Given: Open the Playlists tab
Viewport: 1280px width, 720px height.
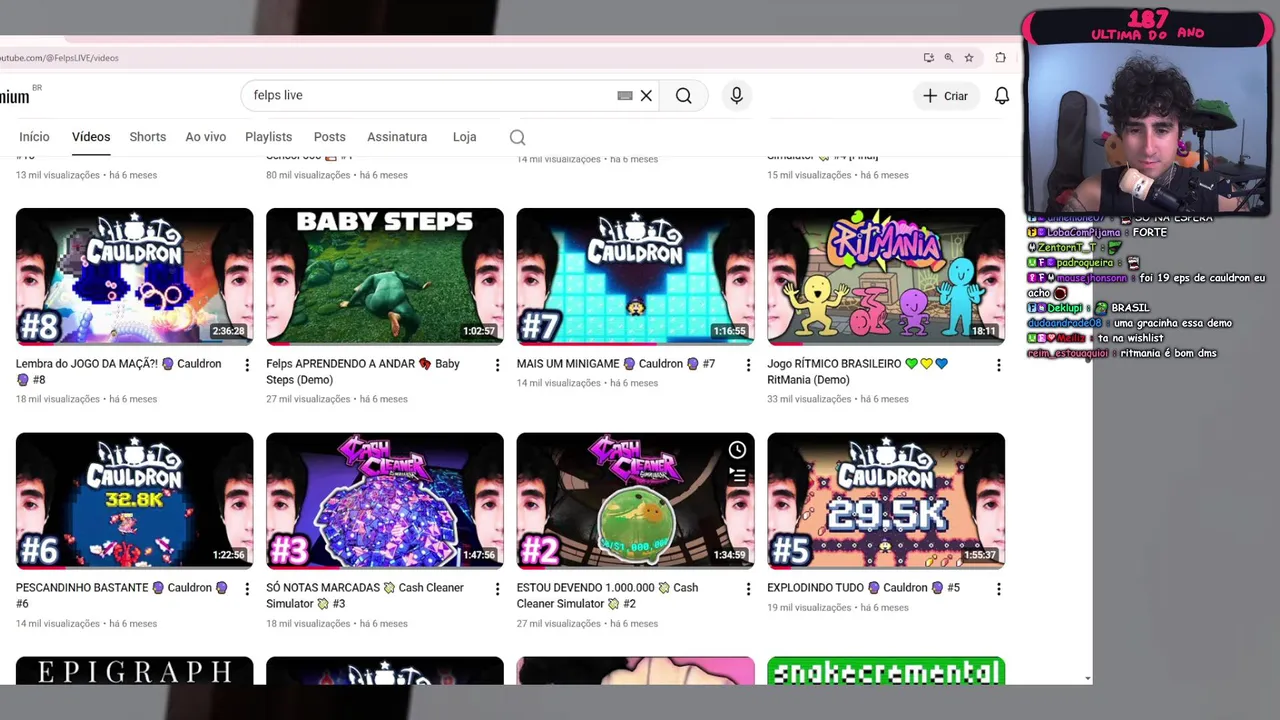Looking at the screenshot, I should pos(269,137).
